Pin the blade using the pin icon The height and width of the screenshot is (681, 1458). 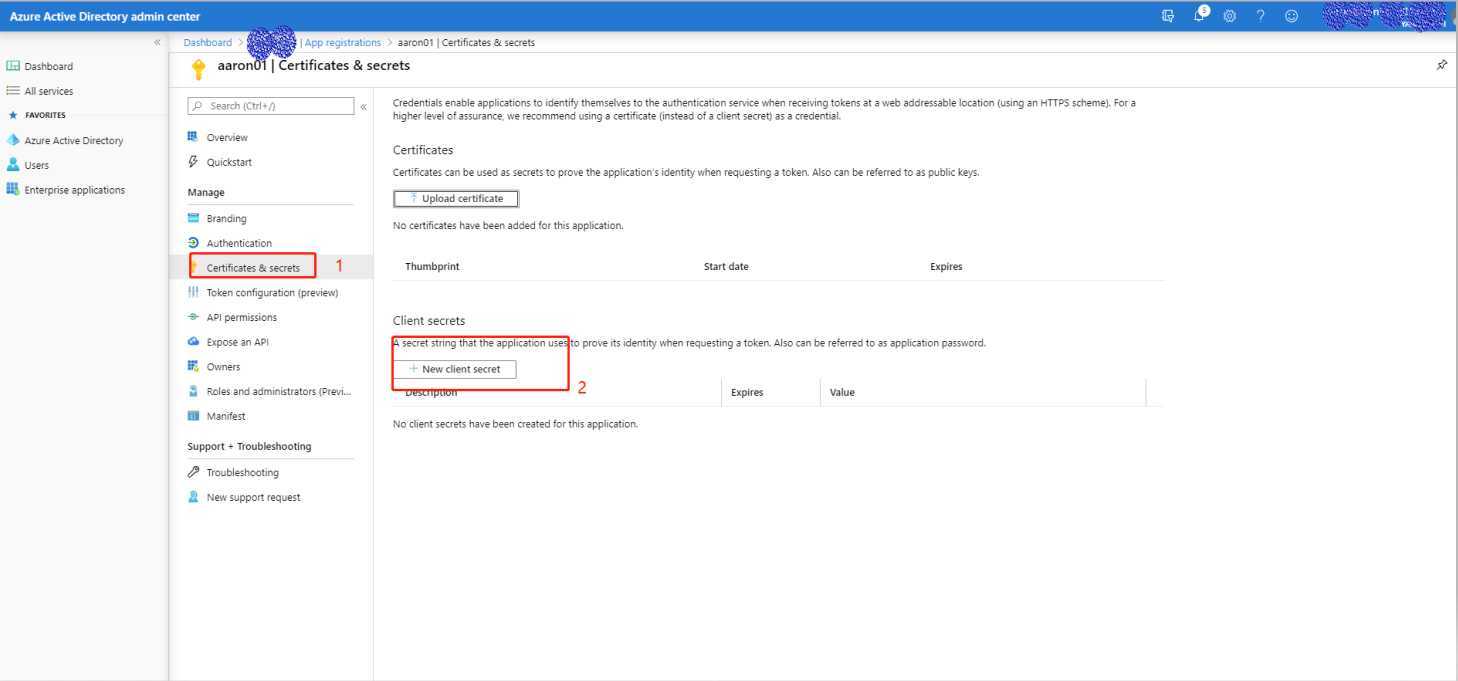1441,65
